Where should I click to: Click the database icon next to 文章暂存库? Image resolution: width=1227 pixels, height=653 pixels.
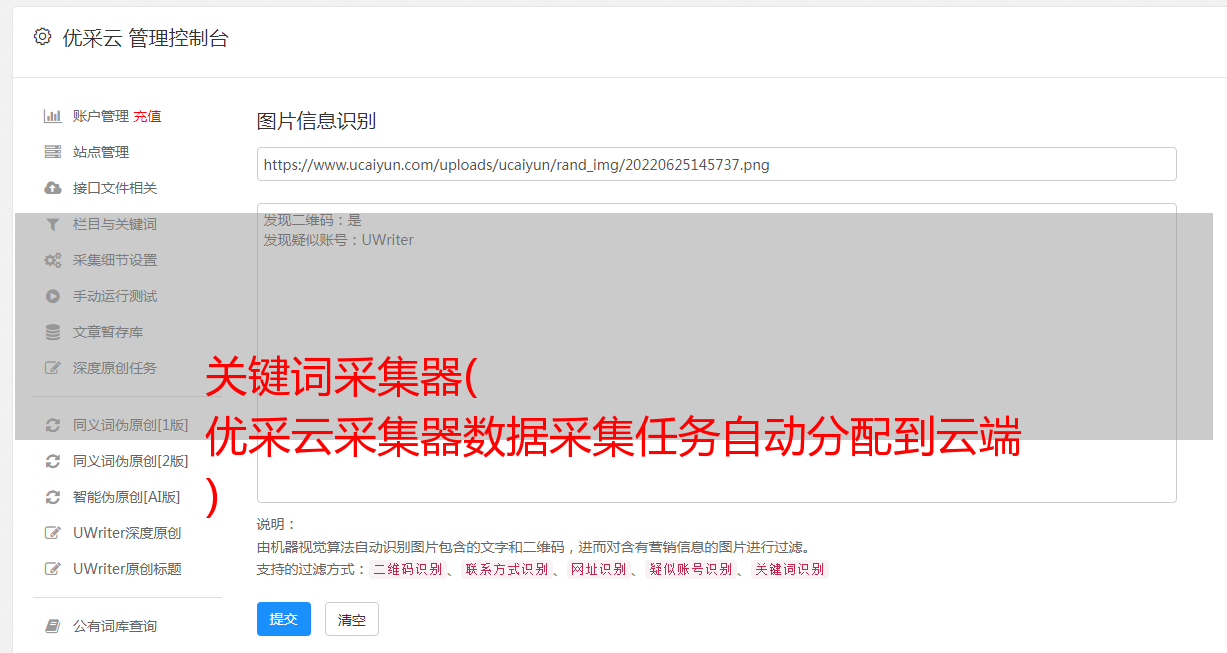coord(53,332)
